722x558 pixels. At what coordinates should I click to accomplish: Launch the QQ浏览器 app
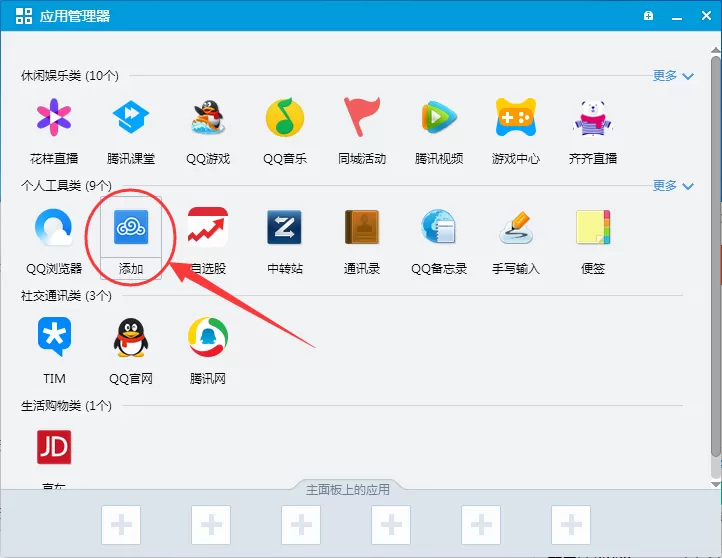point(54,227)
